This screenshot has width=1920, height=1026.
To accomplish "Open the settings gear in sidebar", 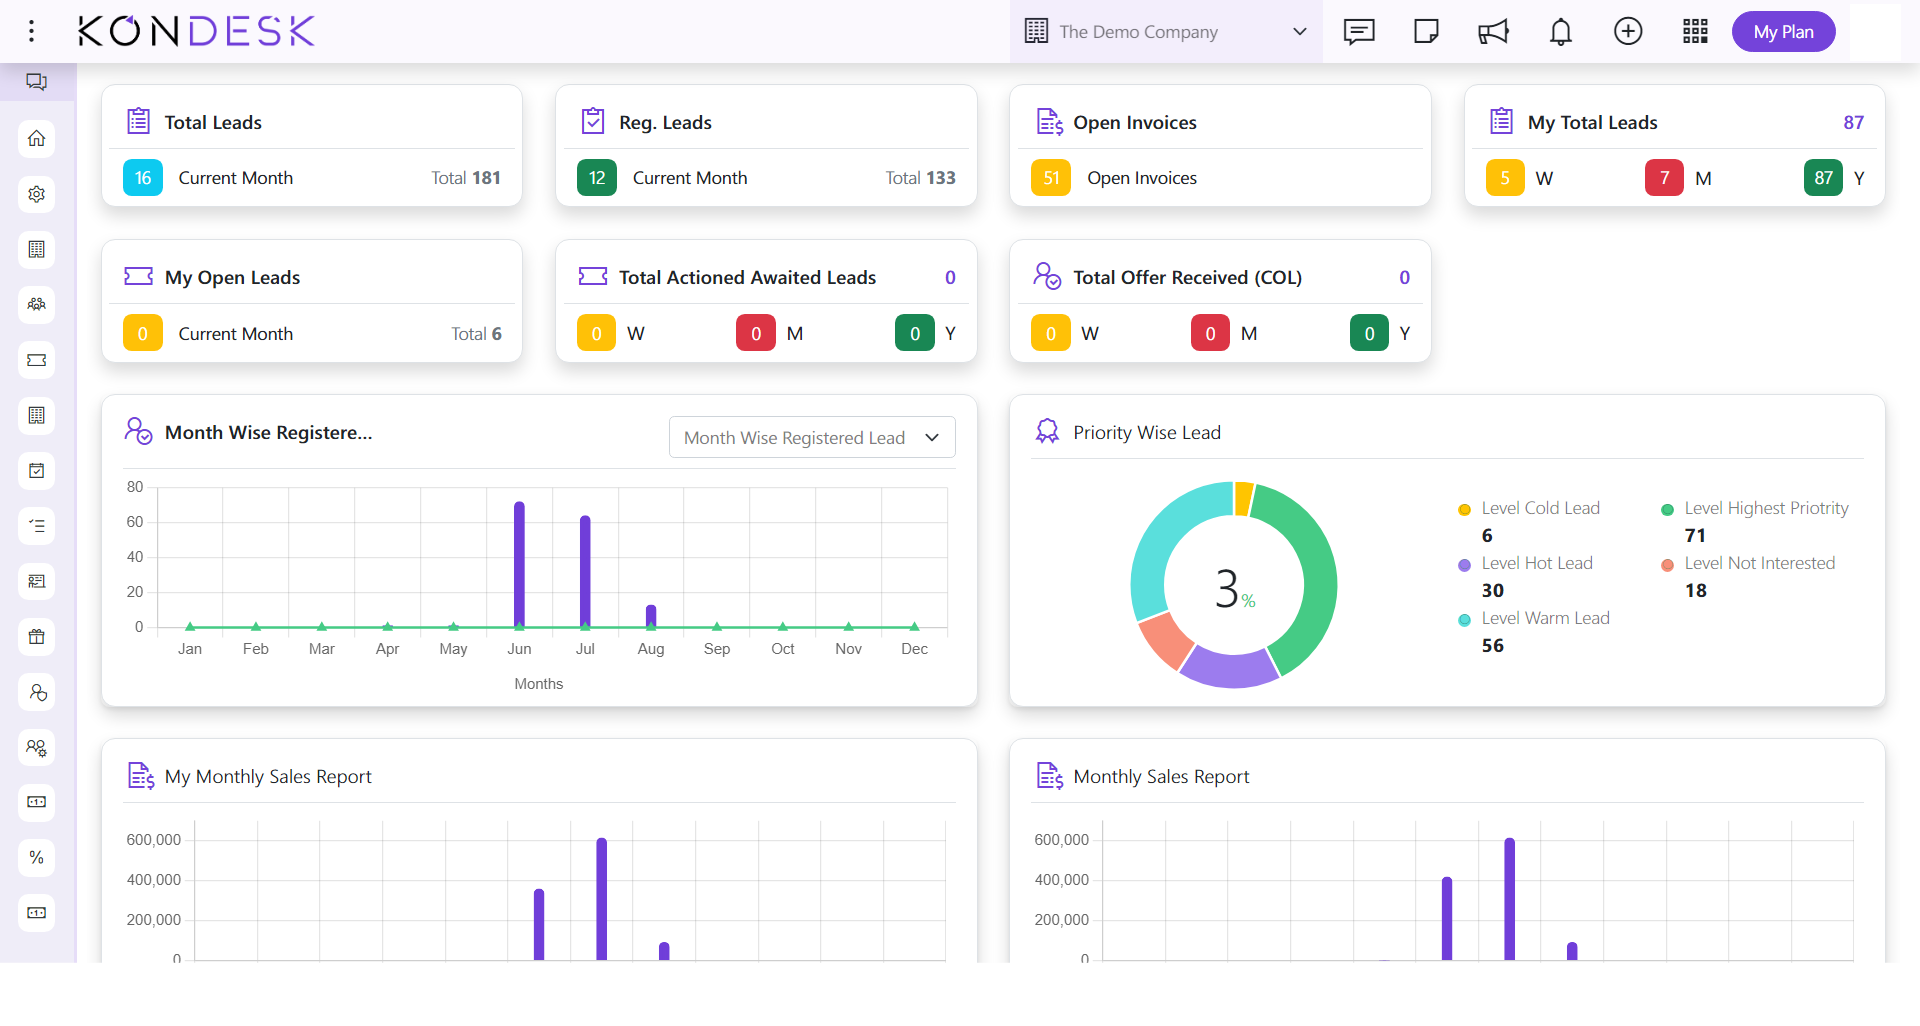I will click(x=37, y=194).
